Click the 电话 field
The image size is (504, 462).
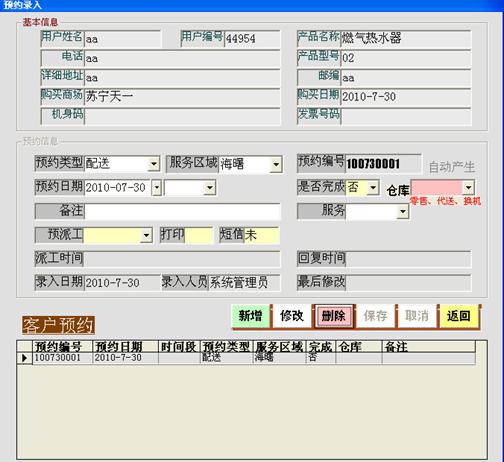tap(182, 58)
